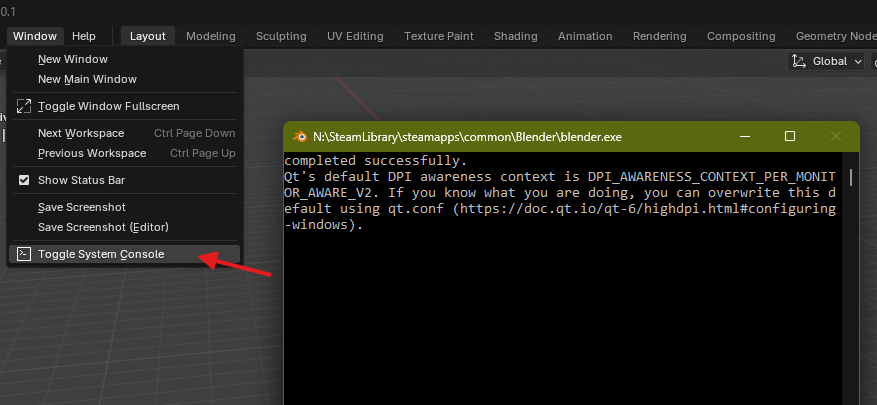
Task: Switch to the Animation workspace tab
Action: 585,36
